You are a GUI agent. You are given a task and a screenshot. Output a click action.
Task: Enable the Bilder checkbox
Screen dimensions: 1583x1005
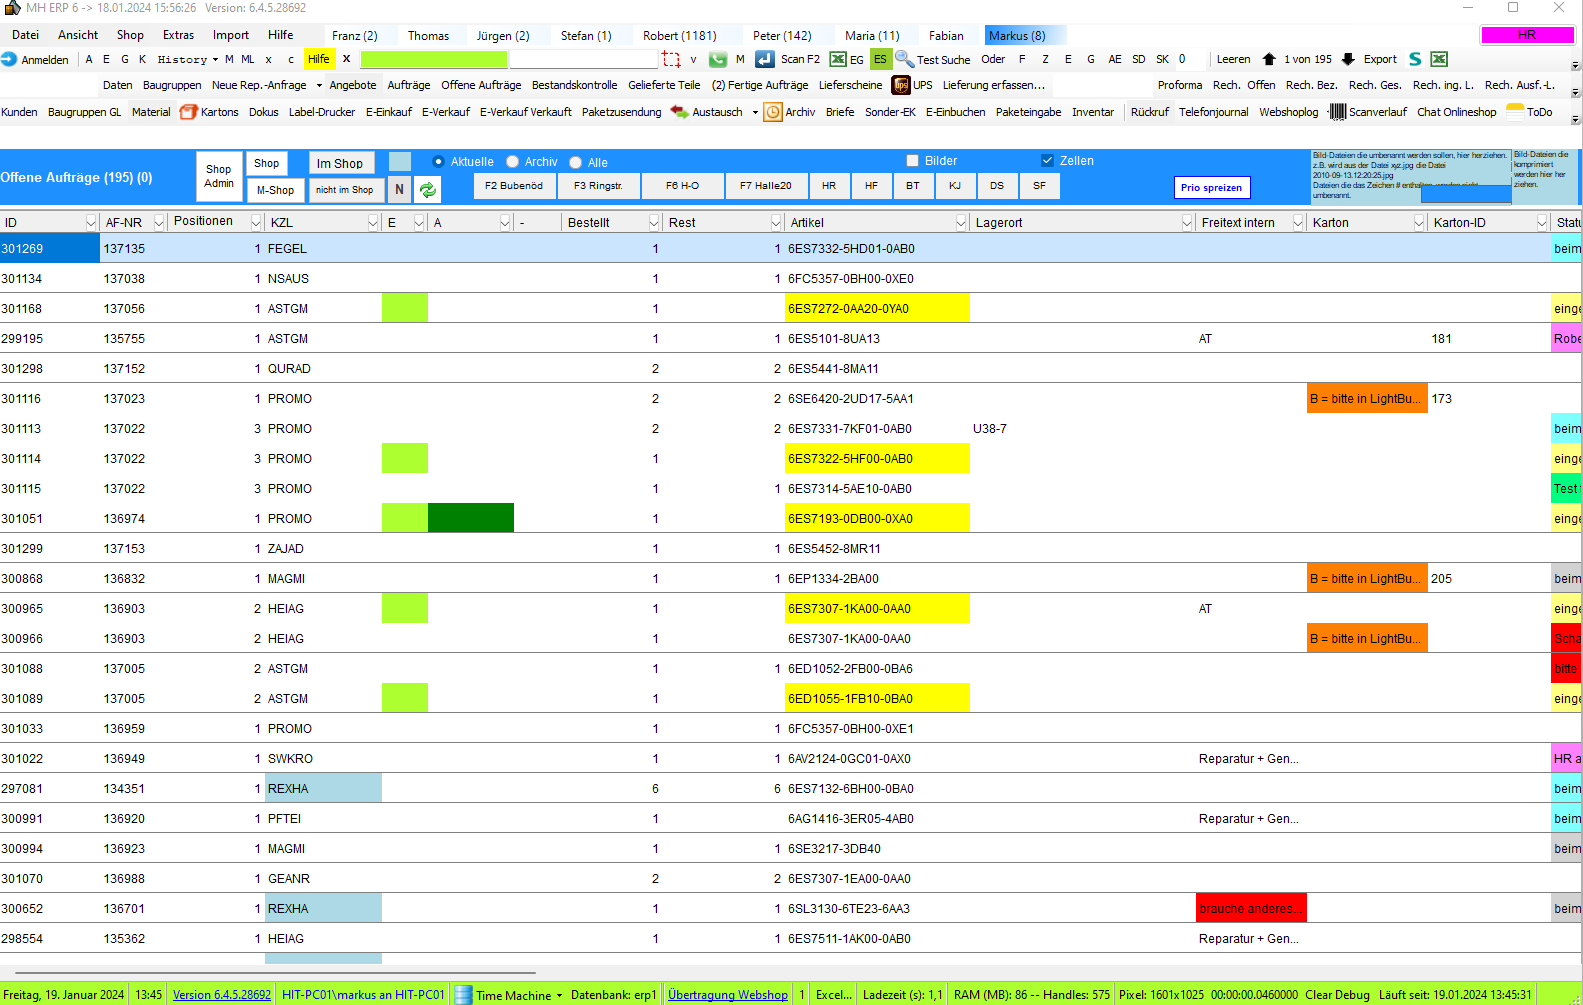coord(912,161)
